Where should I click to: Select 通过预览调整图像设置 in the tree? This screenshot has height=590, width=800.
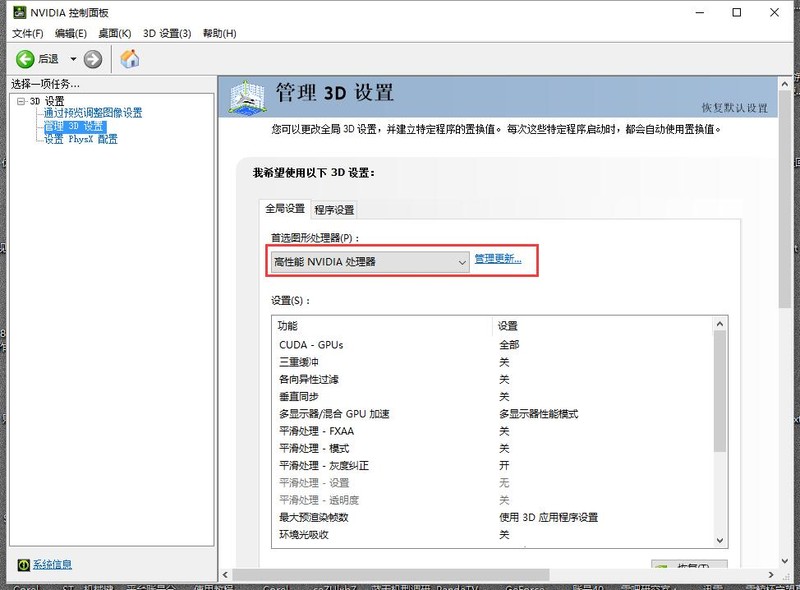pyautogui.click(x=93, y=113)
